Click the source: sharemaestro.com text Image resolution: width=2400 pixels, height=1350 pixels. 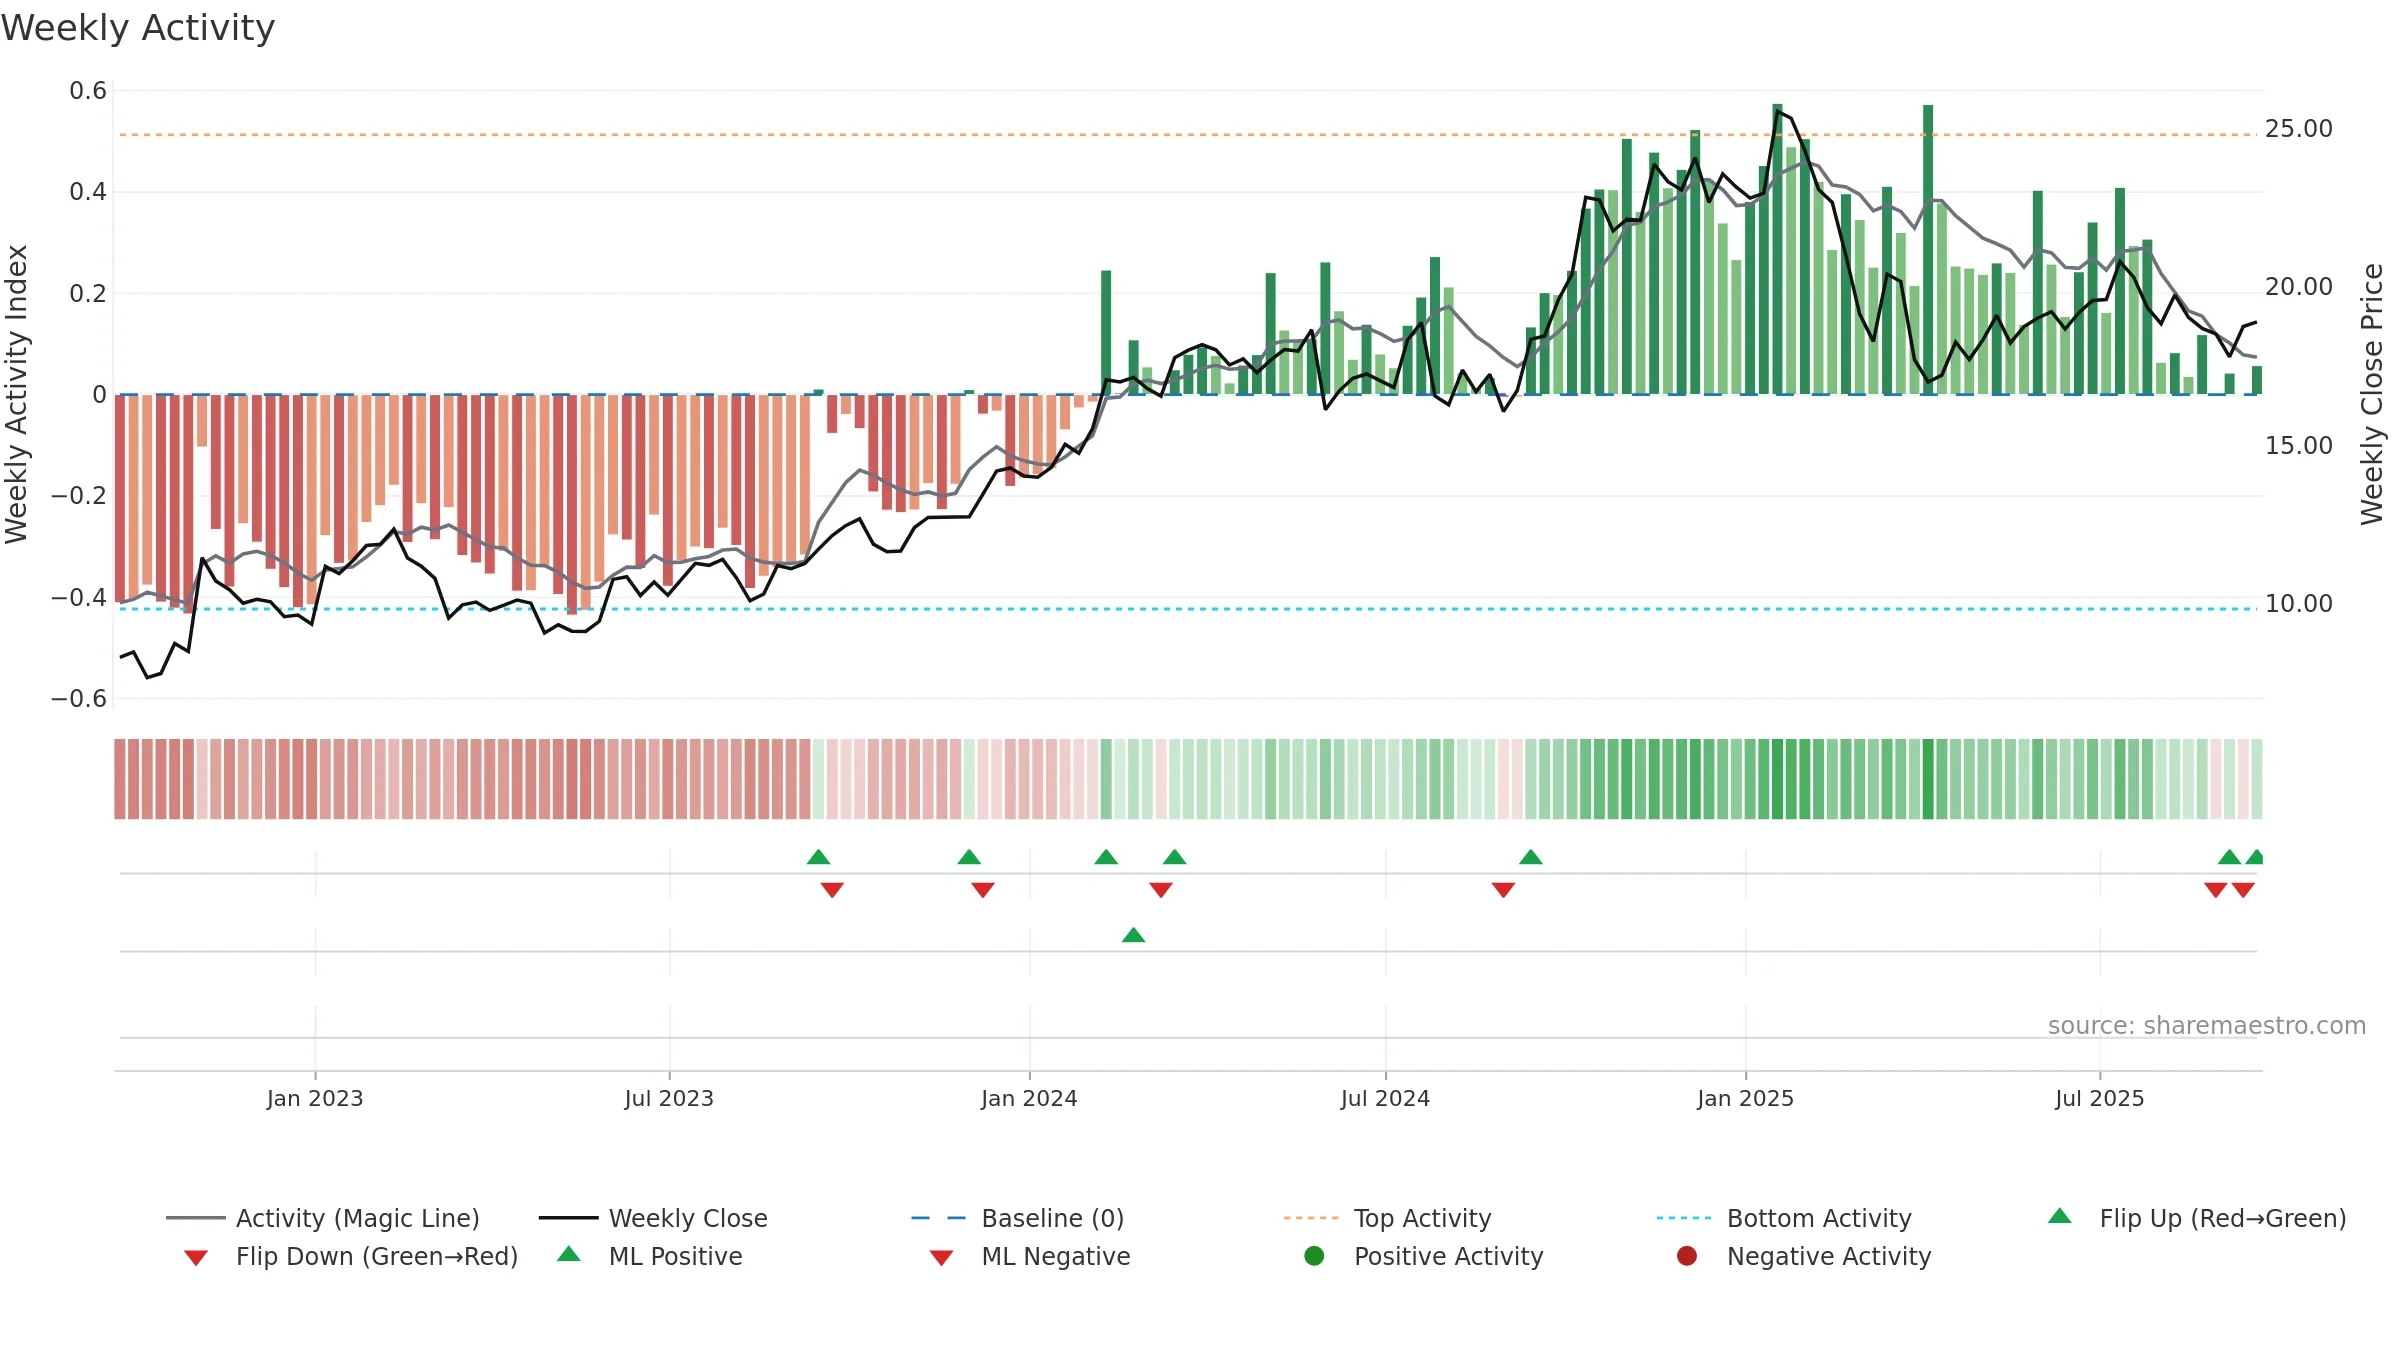click(2207, 1025)
